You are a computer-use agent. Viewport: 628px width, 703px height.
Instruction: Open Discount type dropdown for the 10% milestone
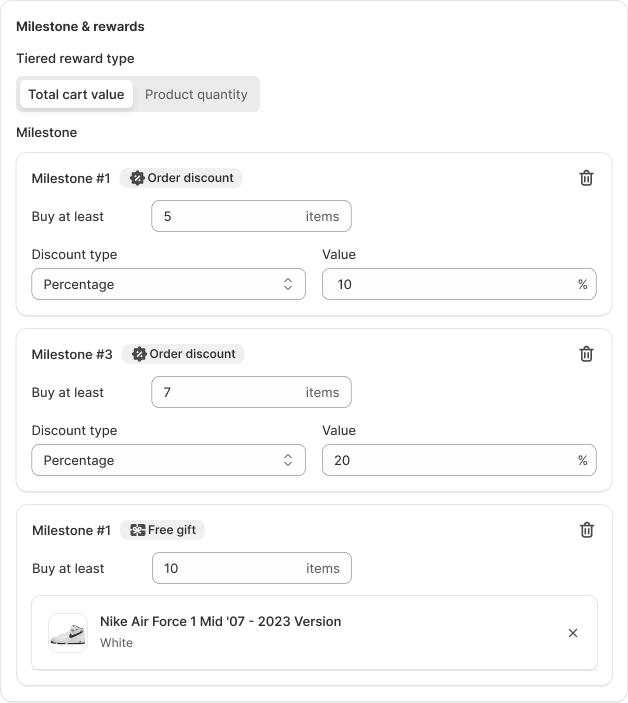168,284
